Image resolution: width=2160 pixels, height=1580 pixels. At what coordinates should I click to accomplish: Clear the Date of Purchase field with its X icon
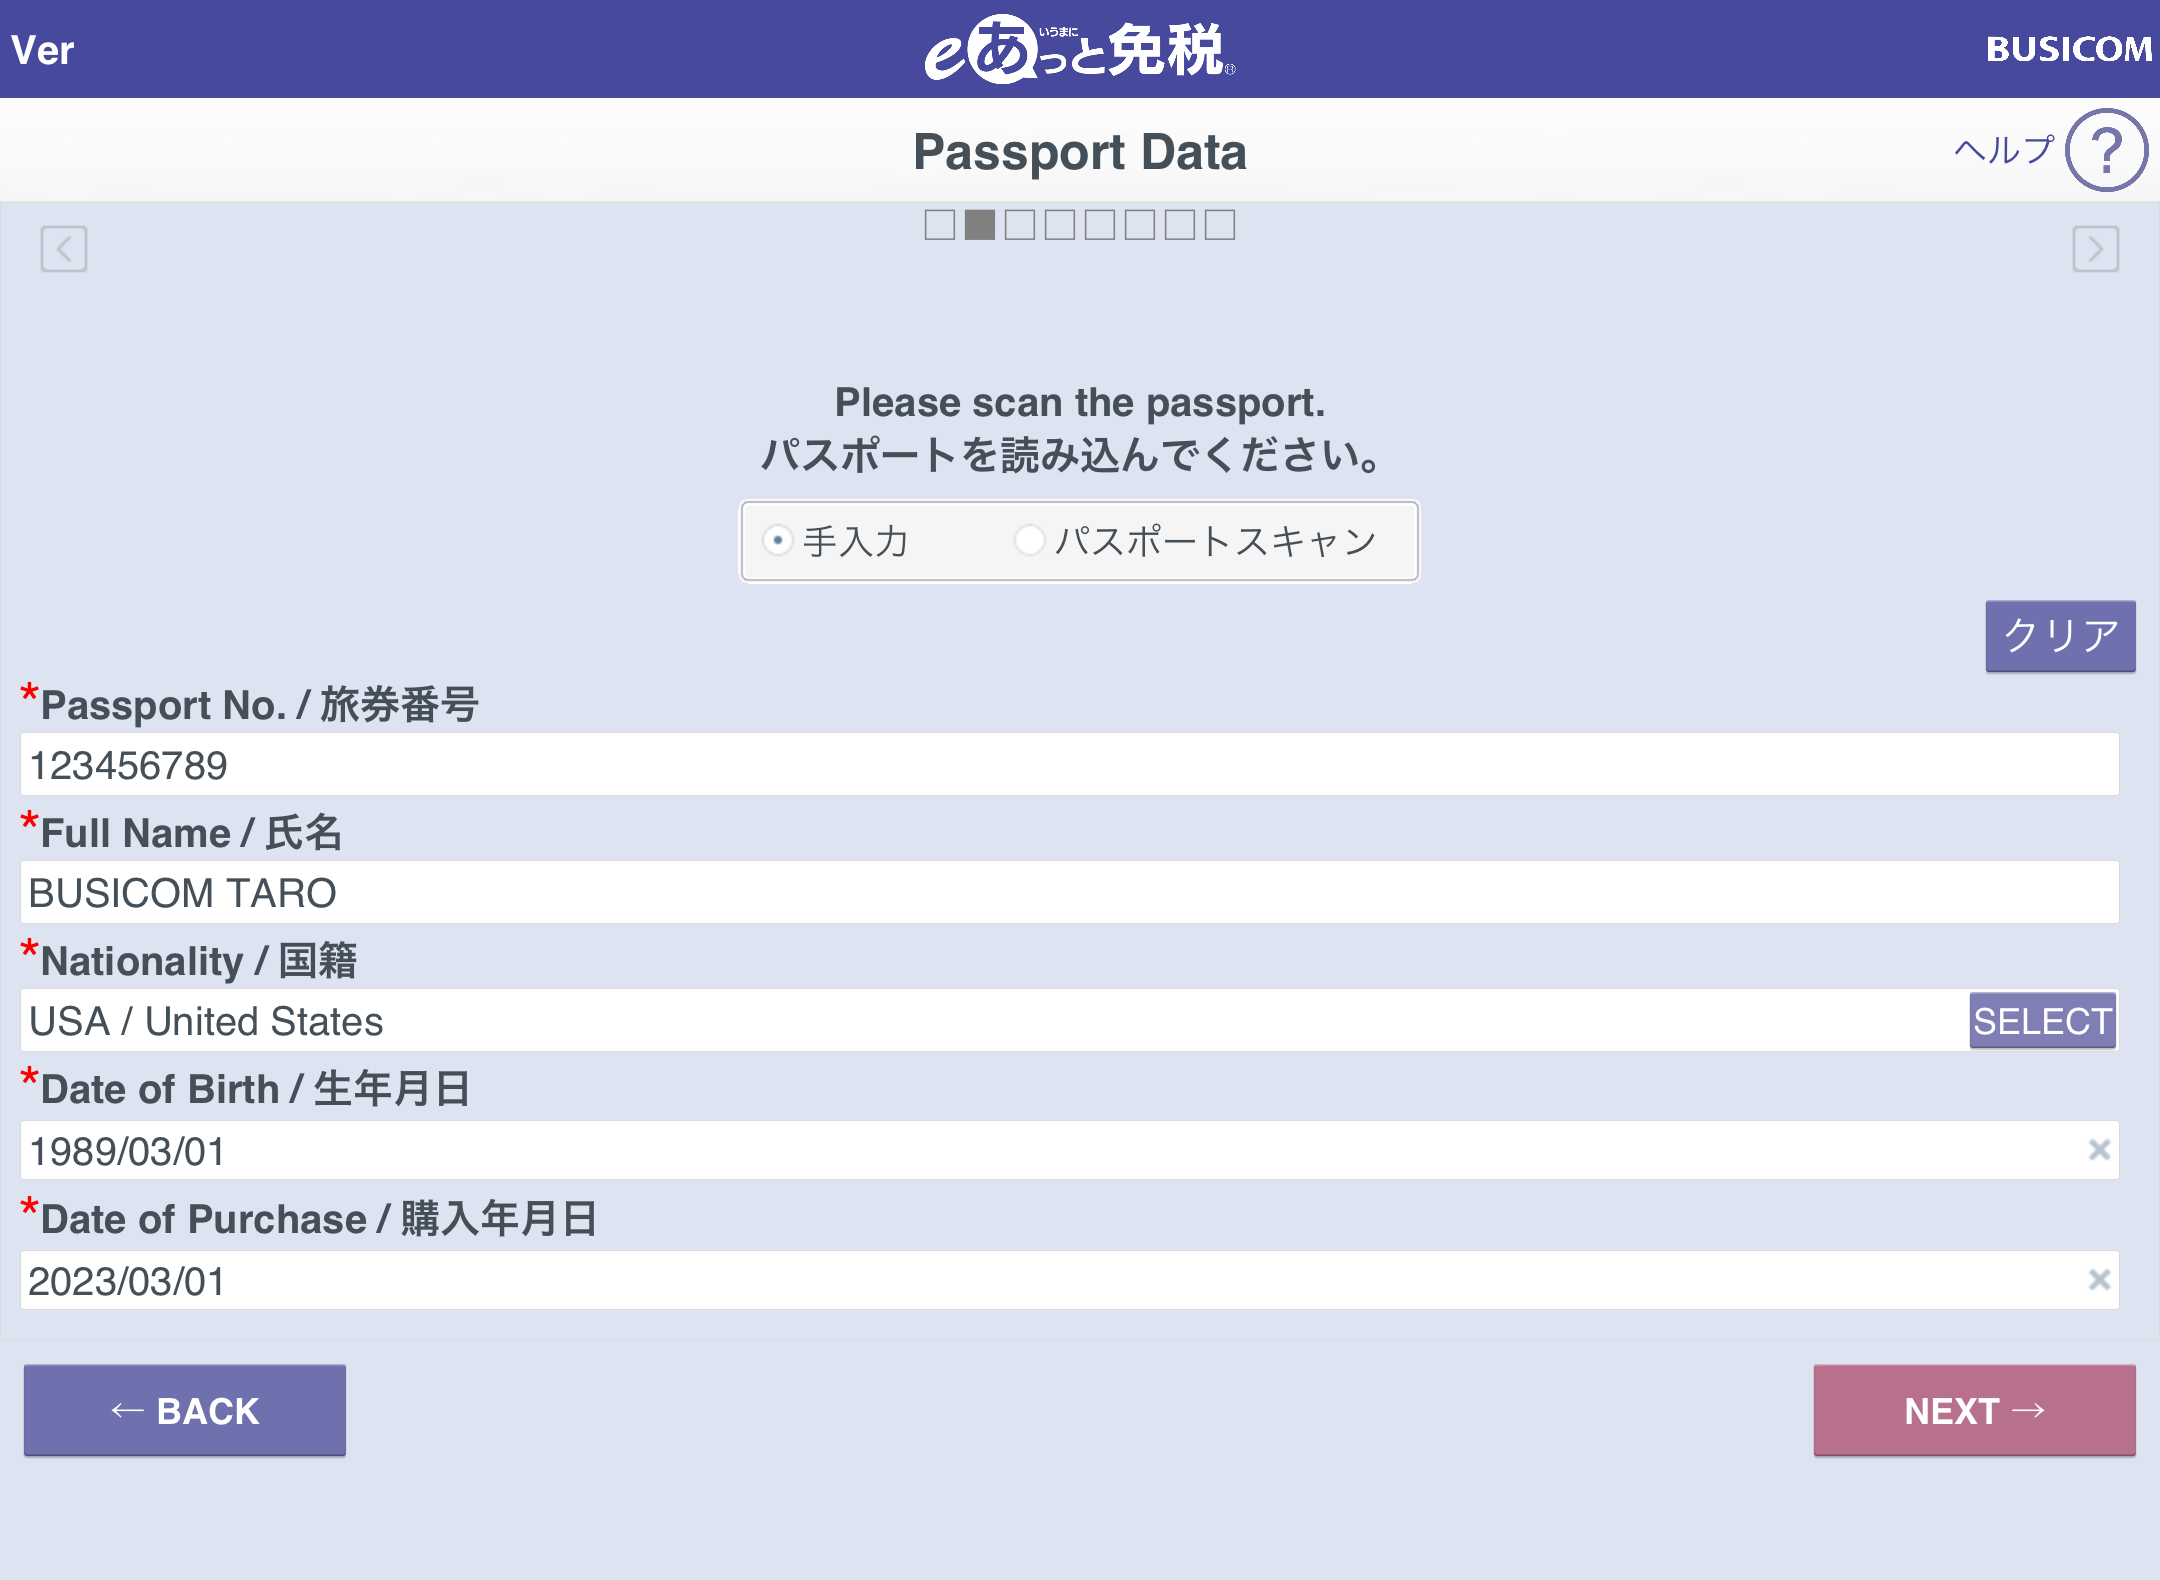(x=2099, y=1280)
